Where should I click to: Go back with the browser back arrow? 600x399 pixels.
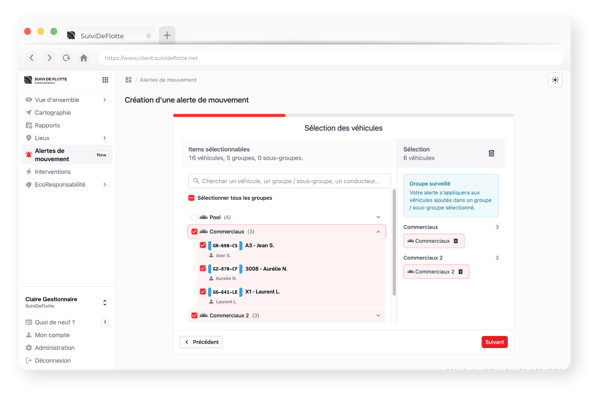tap(31, 58)
